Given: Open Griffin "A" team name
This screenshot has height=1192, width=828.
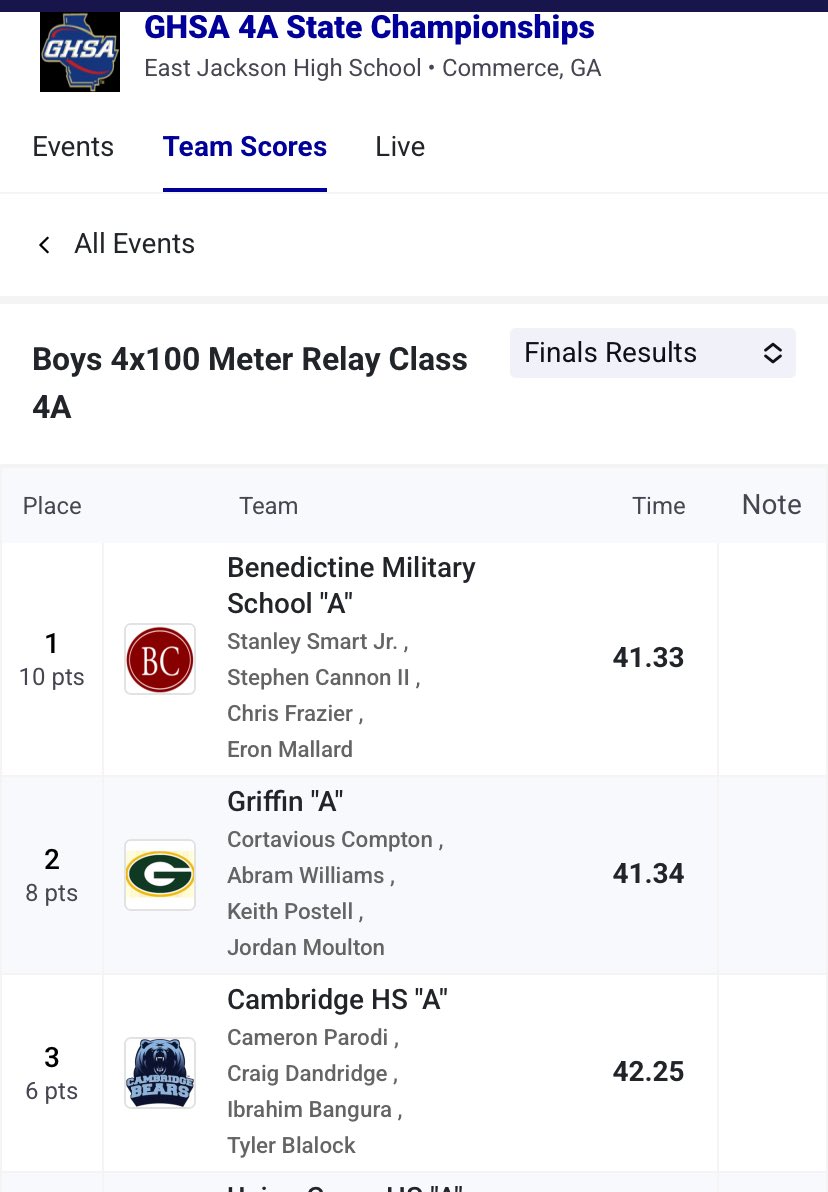Looking at the screenshot, I should click(x=285, y=801).
